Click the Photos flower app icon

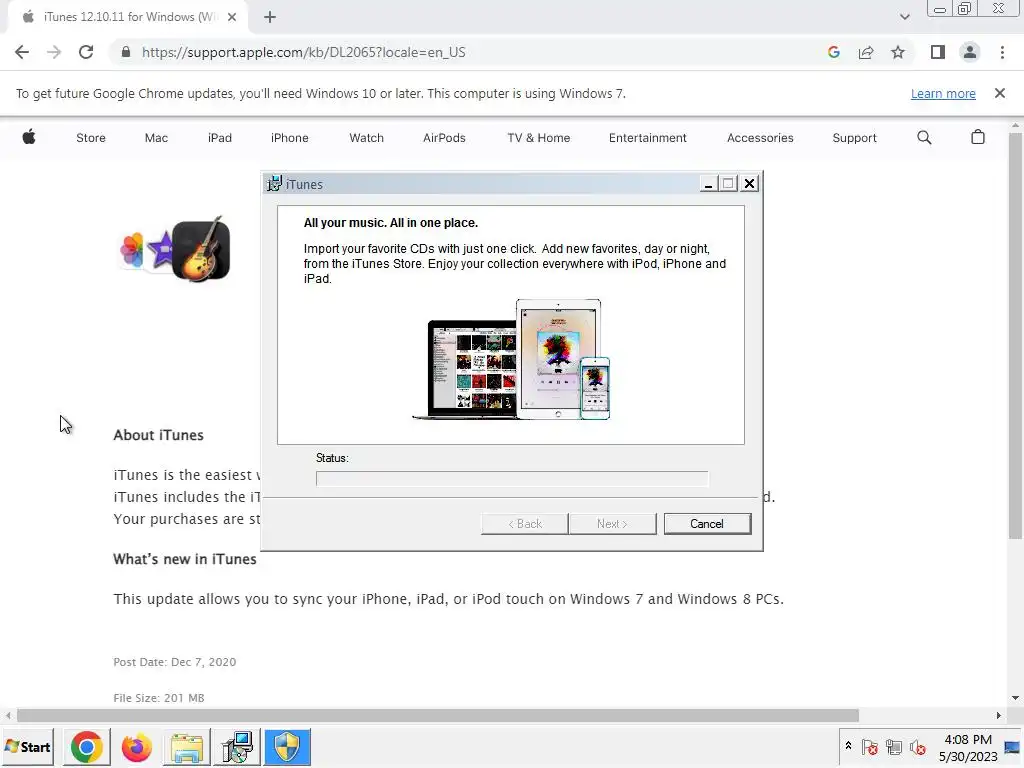[131, 250]
